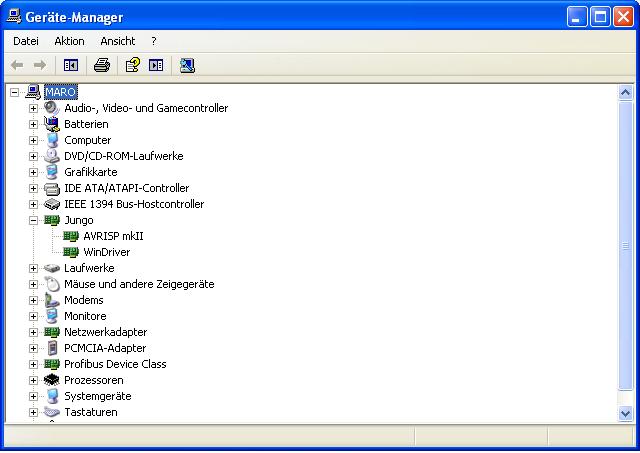Open the Ansicht menu
The image size is (640, 453).
pyautogui.click(x=118, y=41)
